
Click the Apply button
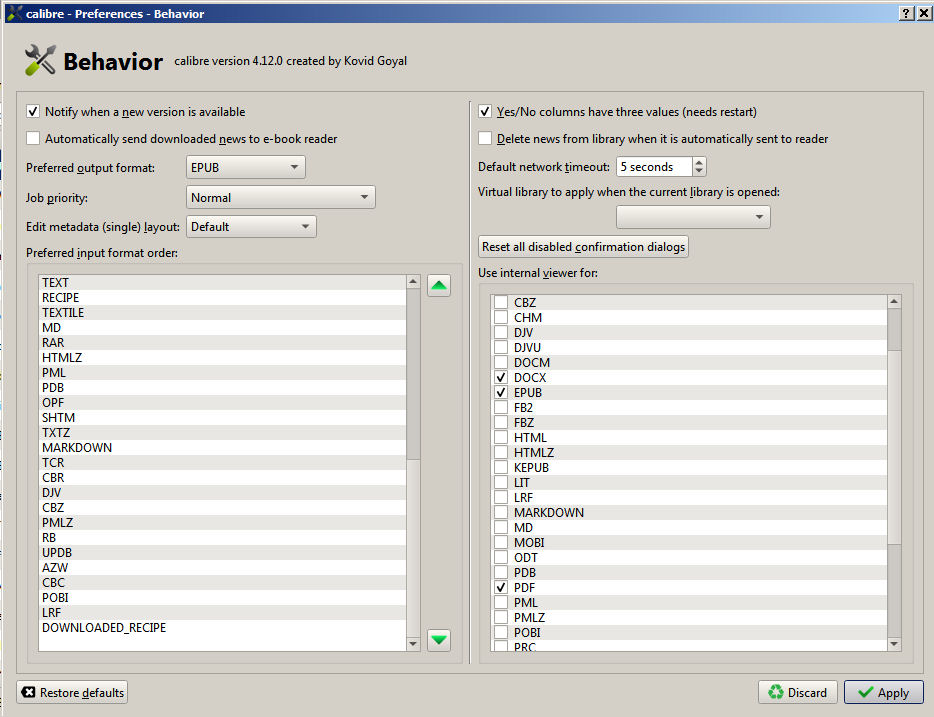click(883, 693)
